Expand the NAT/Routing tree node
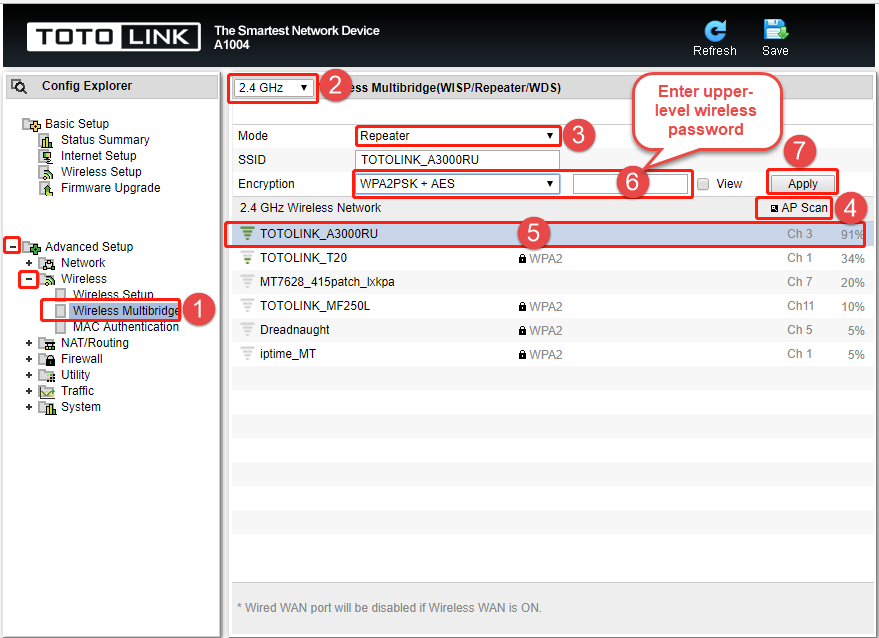 click(29, 343)
